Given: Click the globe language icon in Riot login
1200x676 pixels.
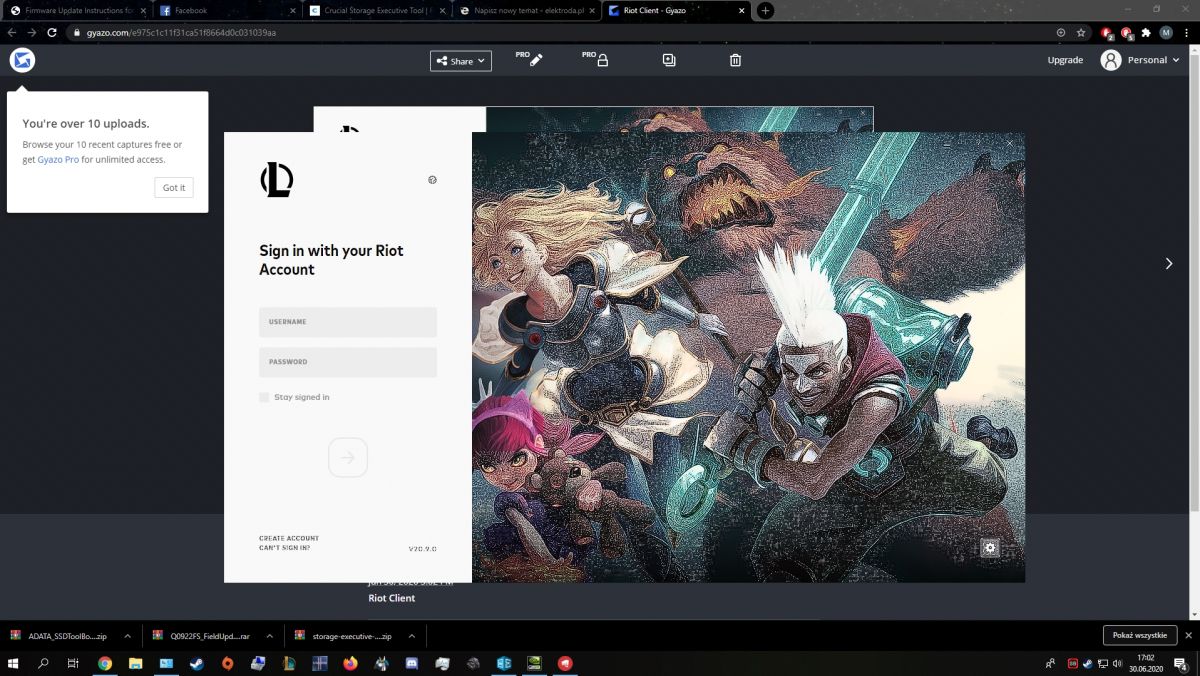Looking at the screenshot, I should (x=432, y=180).
